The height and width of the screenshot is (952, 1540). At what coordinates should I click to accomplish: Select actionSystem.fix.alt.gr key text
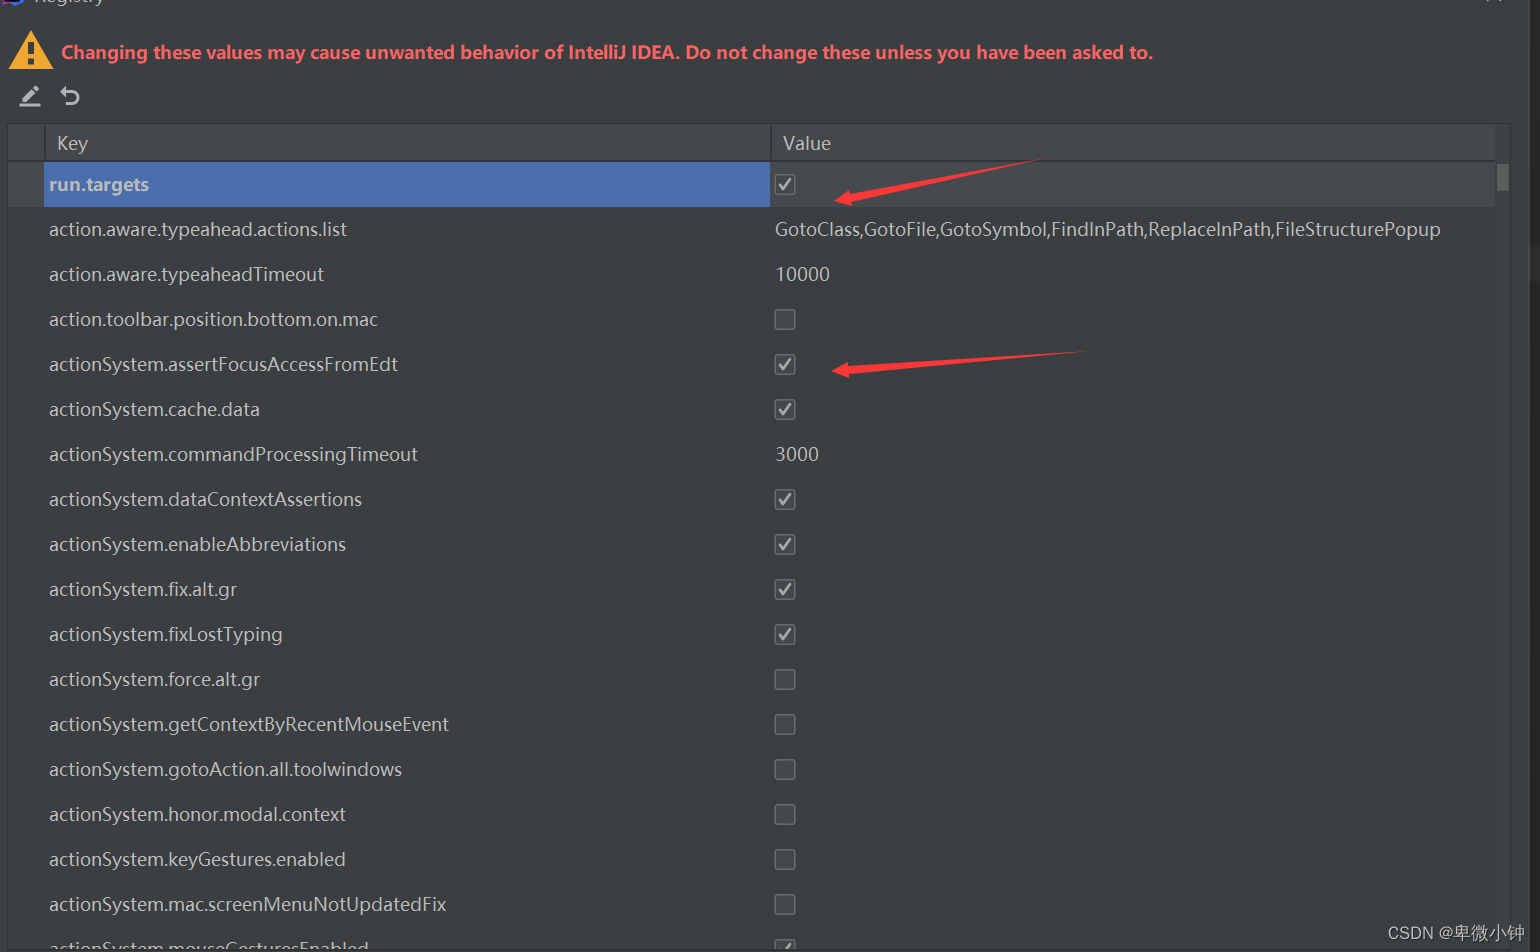coord(143,589)
